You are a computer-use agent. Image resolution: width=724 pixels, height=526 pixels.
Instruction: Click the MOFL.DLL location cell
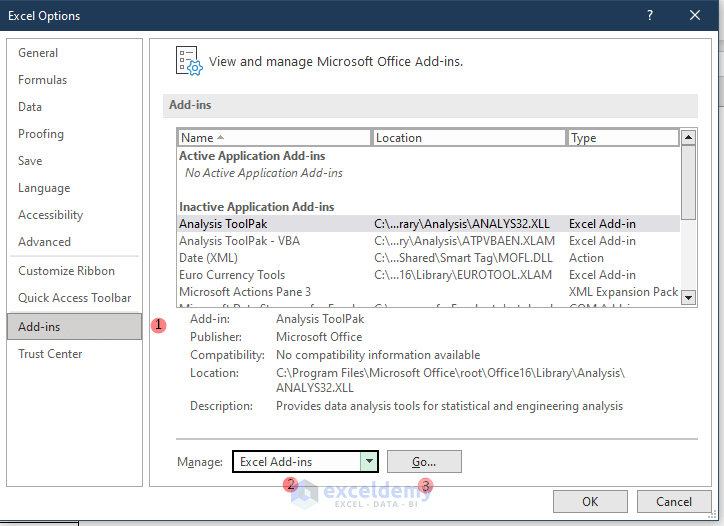[x=463, y=258]
